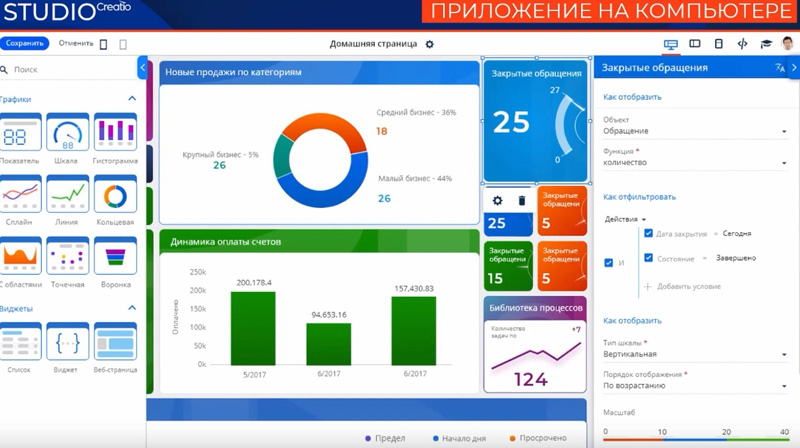
Task: Expand the Тип шкалы dropdown
Action: coord(694,354)
